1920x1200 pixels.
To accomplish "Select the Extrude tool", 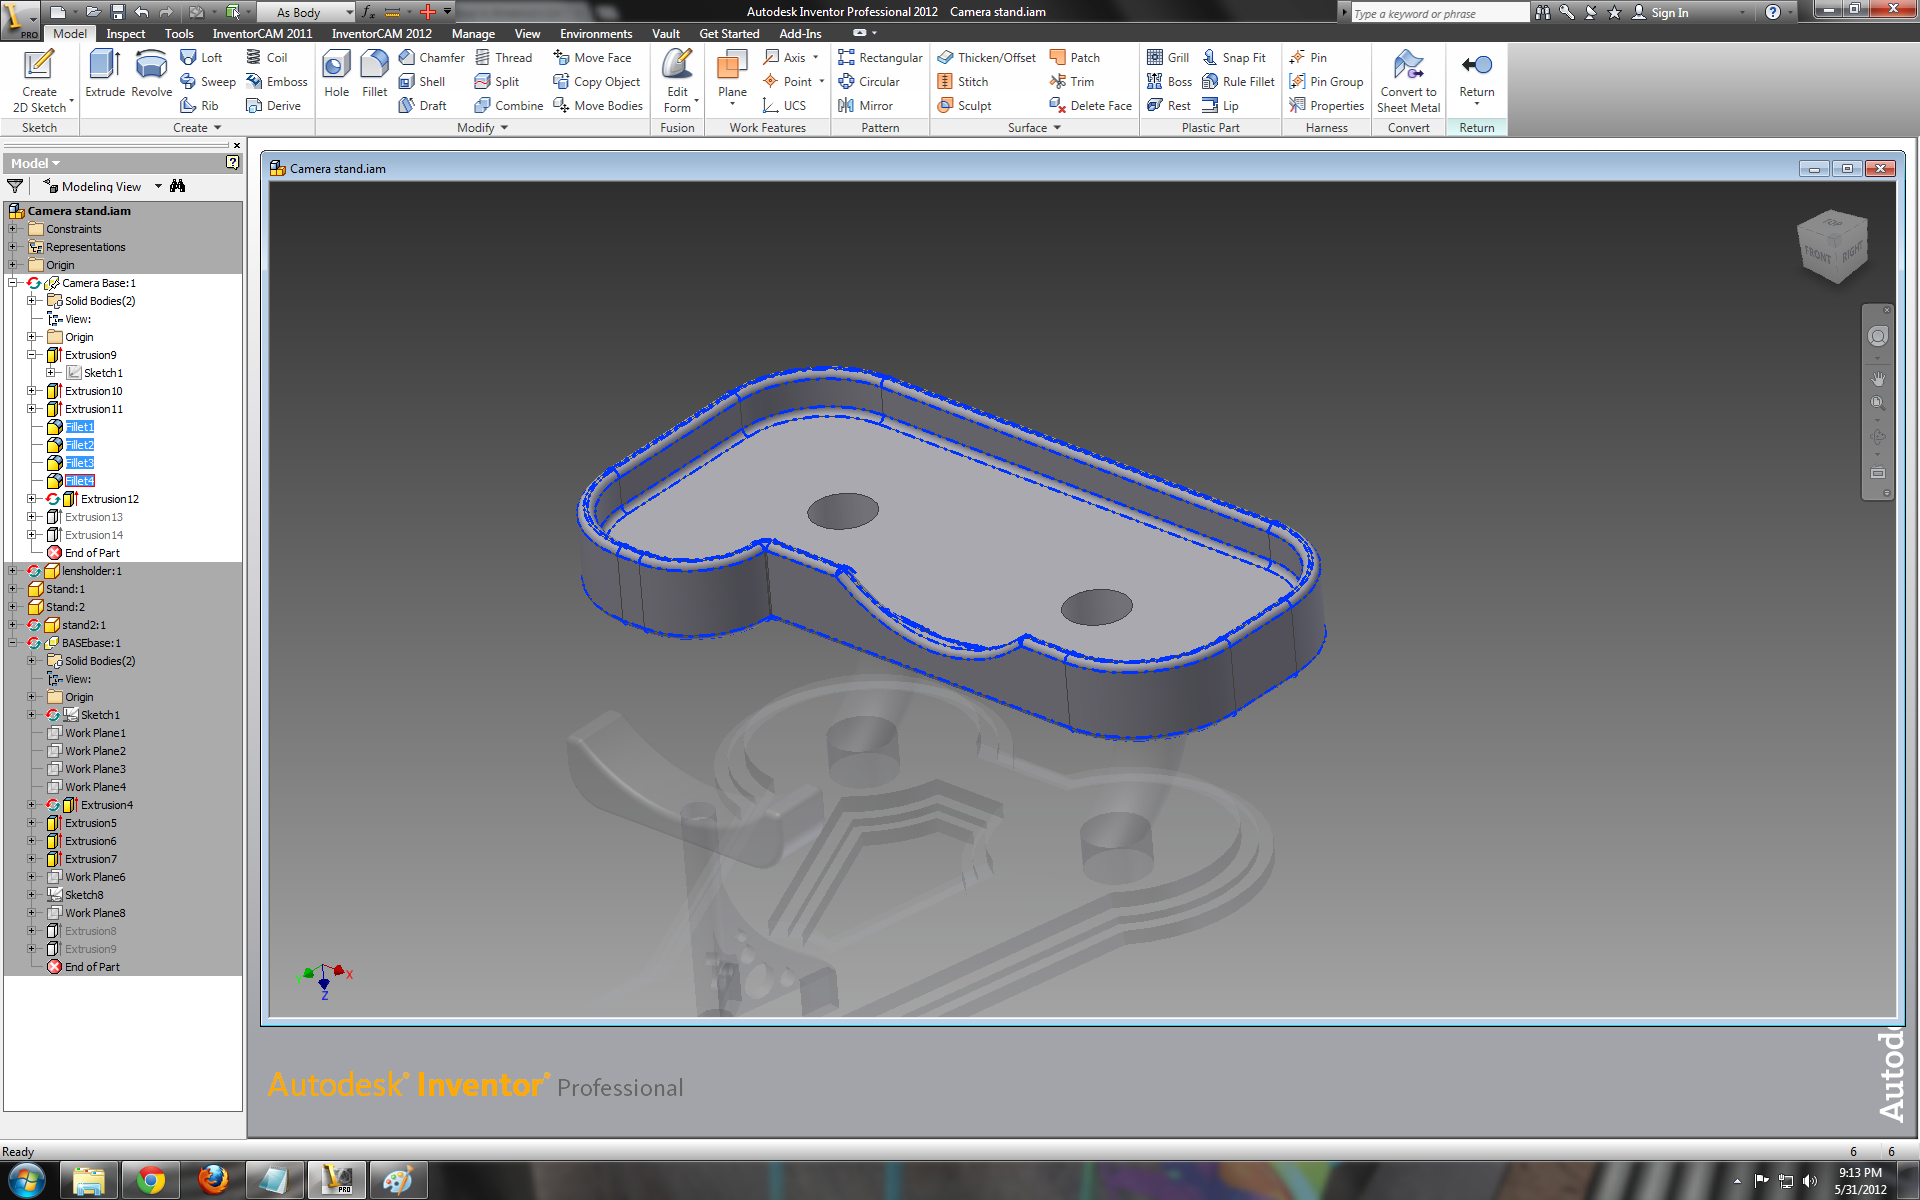I will 105,74.
